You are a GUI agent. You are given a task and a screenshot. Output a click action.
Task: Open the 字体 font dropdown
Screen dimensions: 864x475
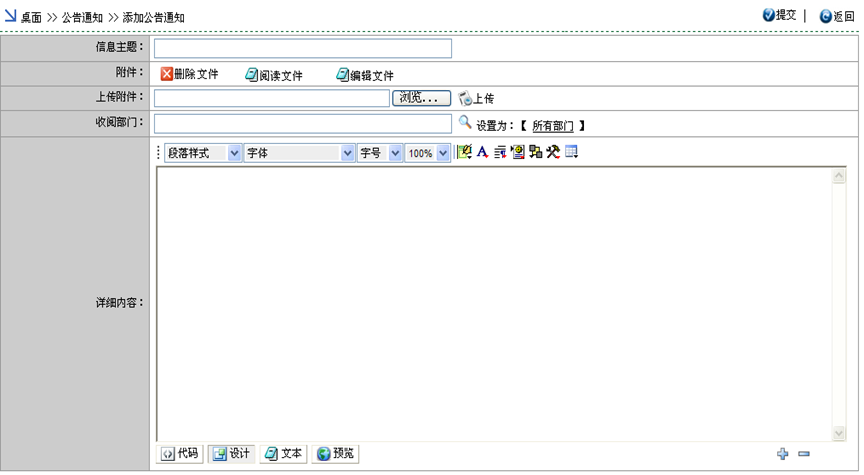click(299, 153)
